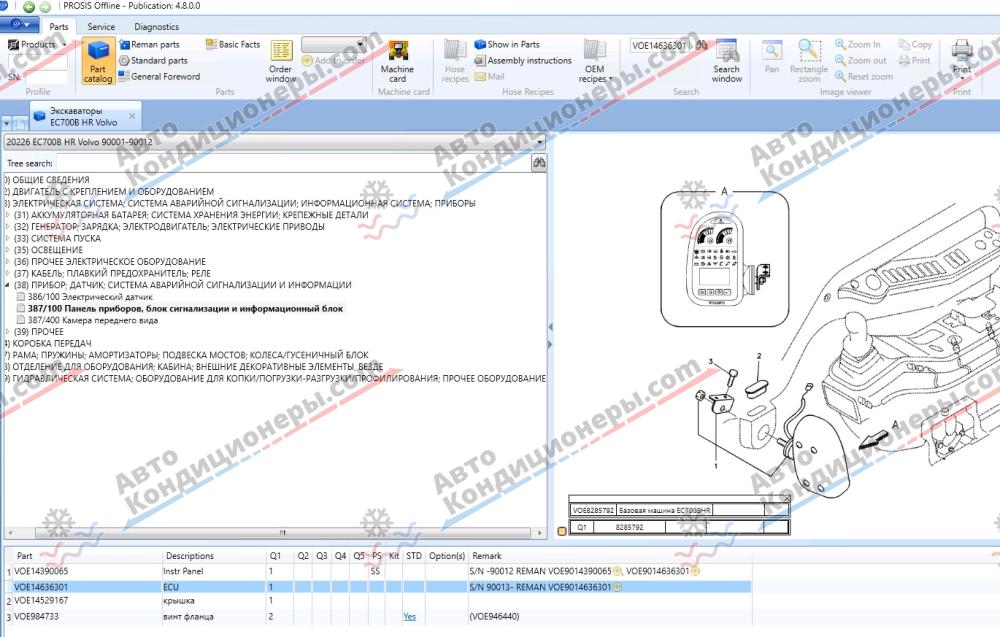1000x637 pixels.
Task: Open OEM recipes menu
Action: pyautogui.click(x=595, y=61)
